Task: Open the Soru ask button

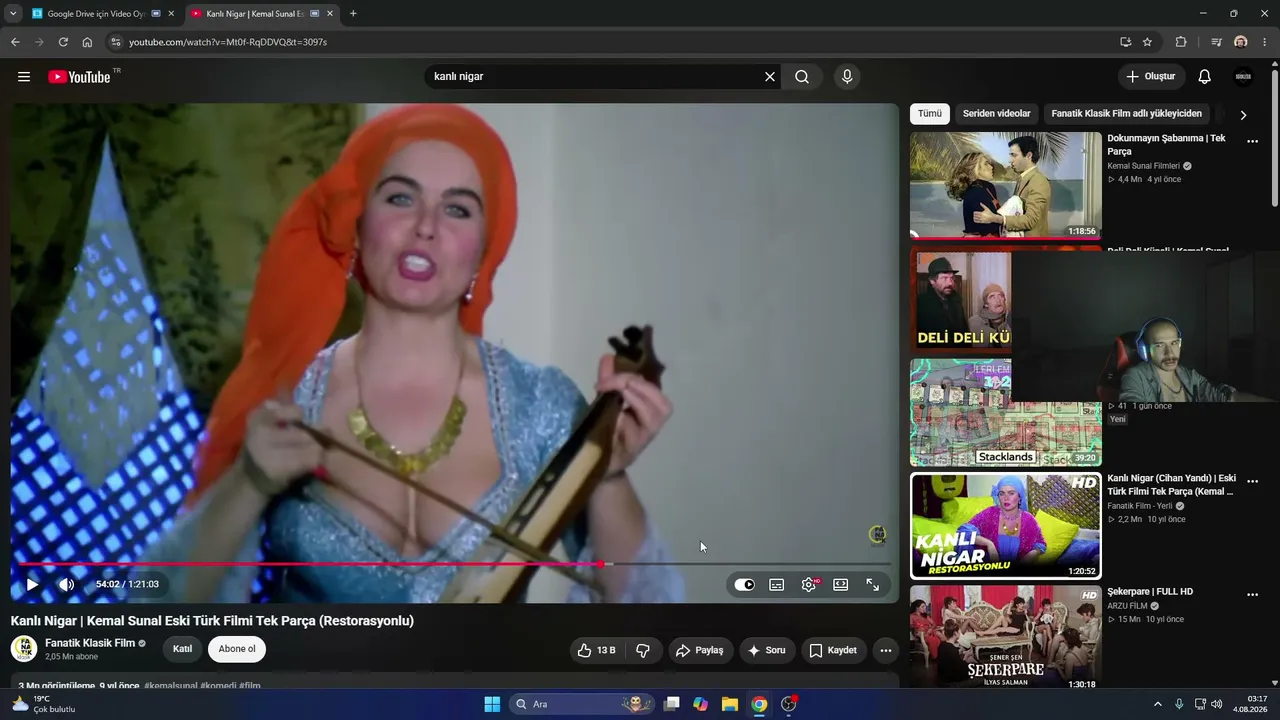Action: coord(766,650)
